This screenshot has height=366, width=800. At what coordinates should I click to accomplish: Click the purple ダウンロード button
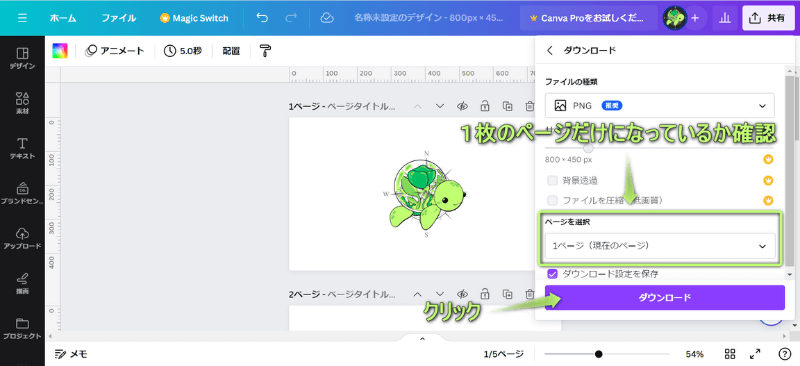pyautogui.click(x=664, y=297)
